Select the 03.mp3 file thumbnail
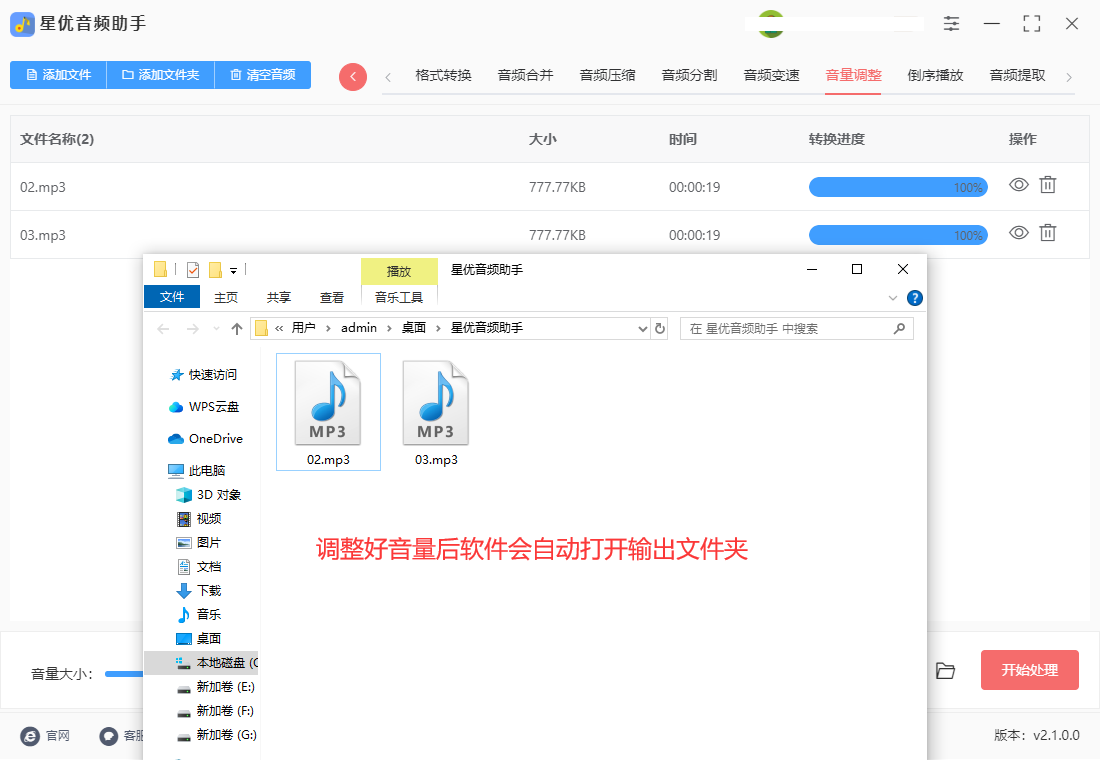The width and height of the screenshot is (1100, 760). (436, 412)
